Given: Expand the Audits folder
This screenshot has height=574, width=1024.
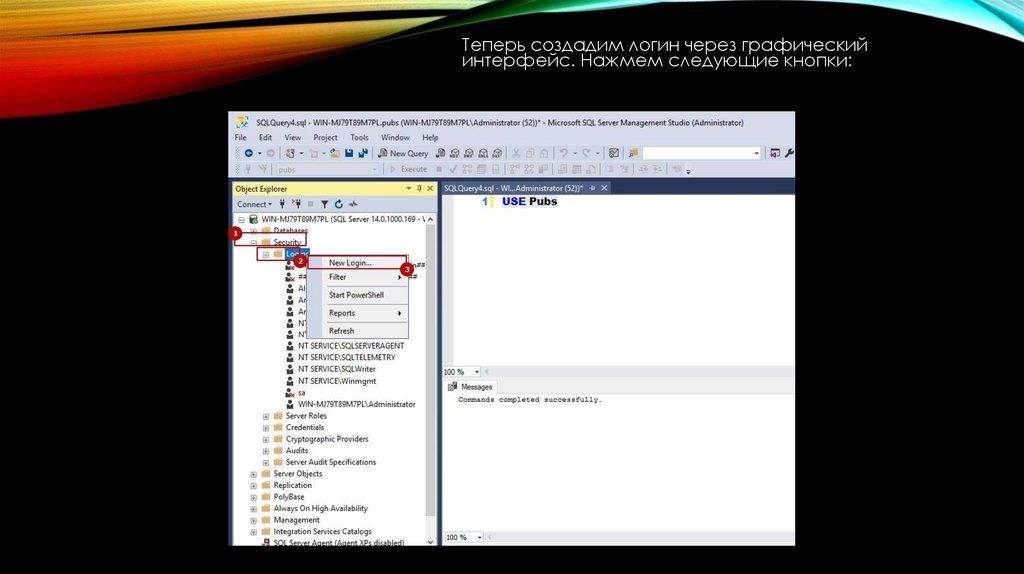Looking at the screenshot, I should (x=266, y=451).
